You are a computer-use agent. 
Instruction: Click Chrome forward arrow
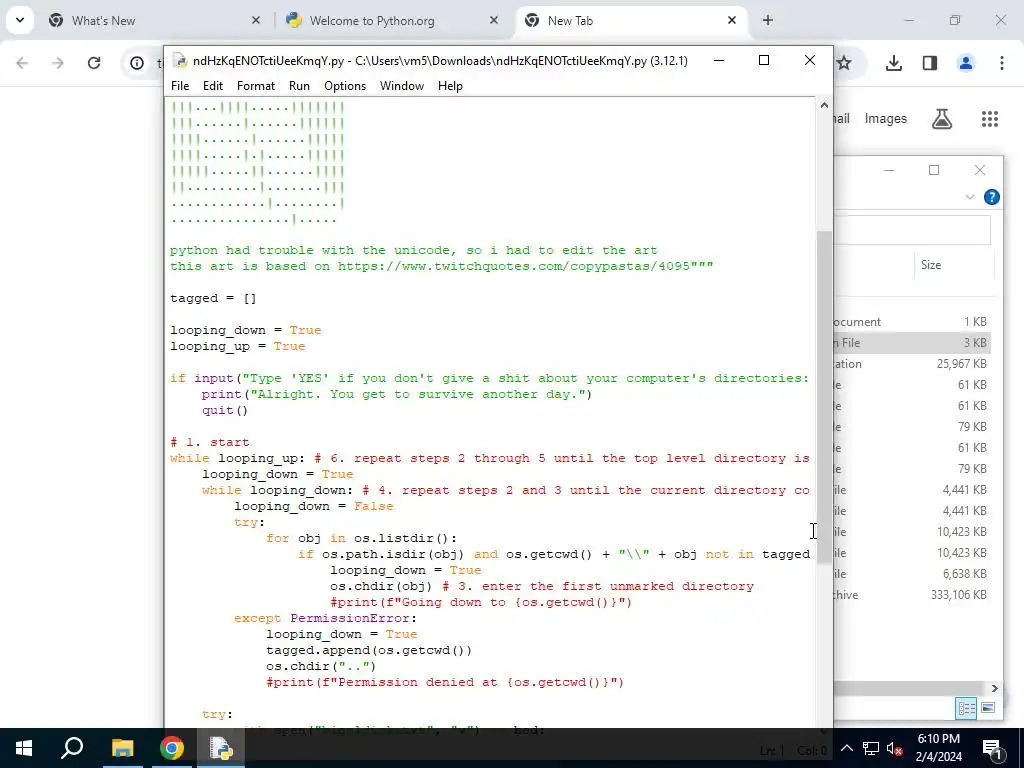[58, 63]
